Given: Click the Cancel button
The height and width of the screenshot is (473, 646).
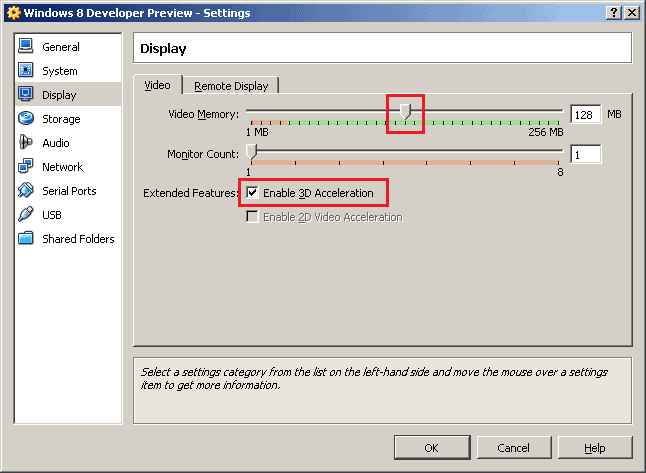Looking at the screenshot, I should pos(513,447).
